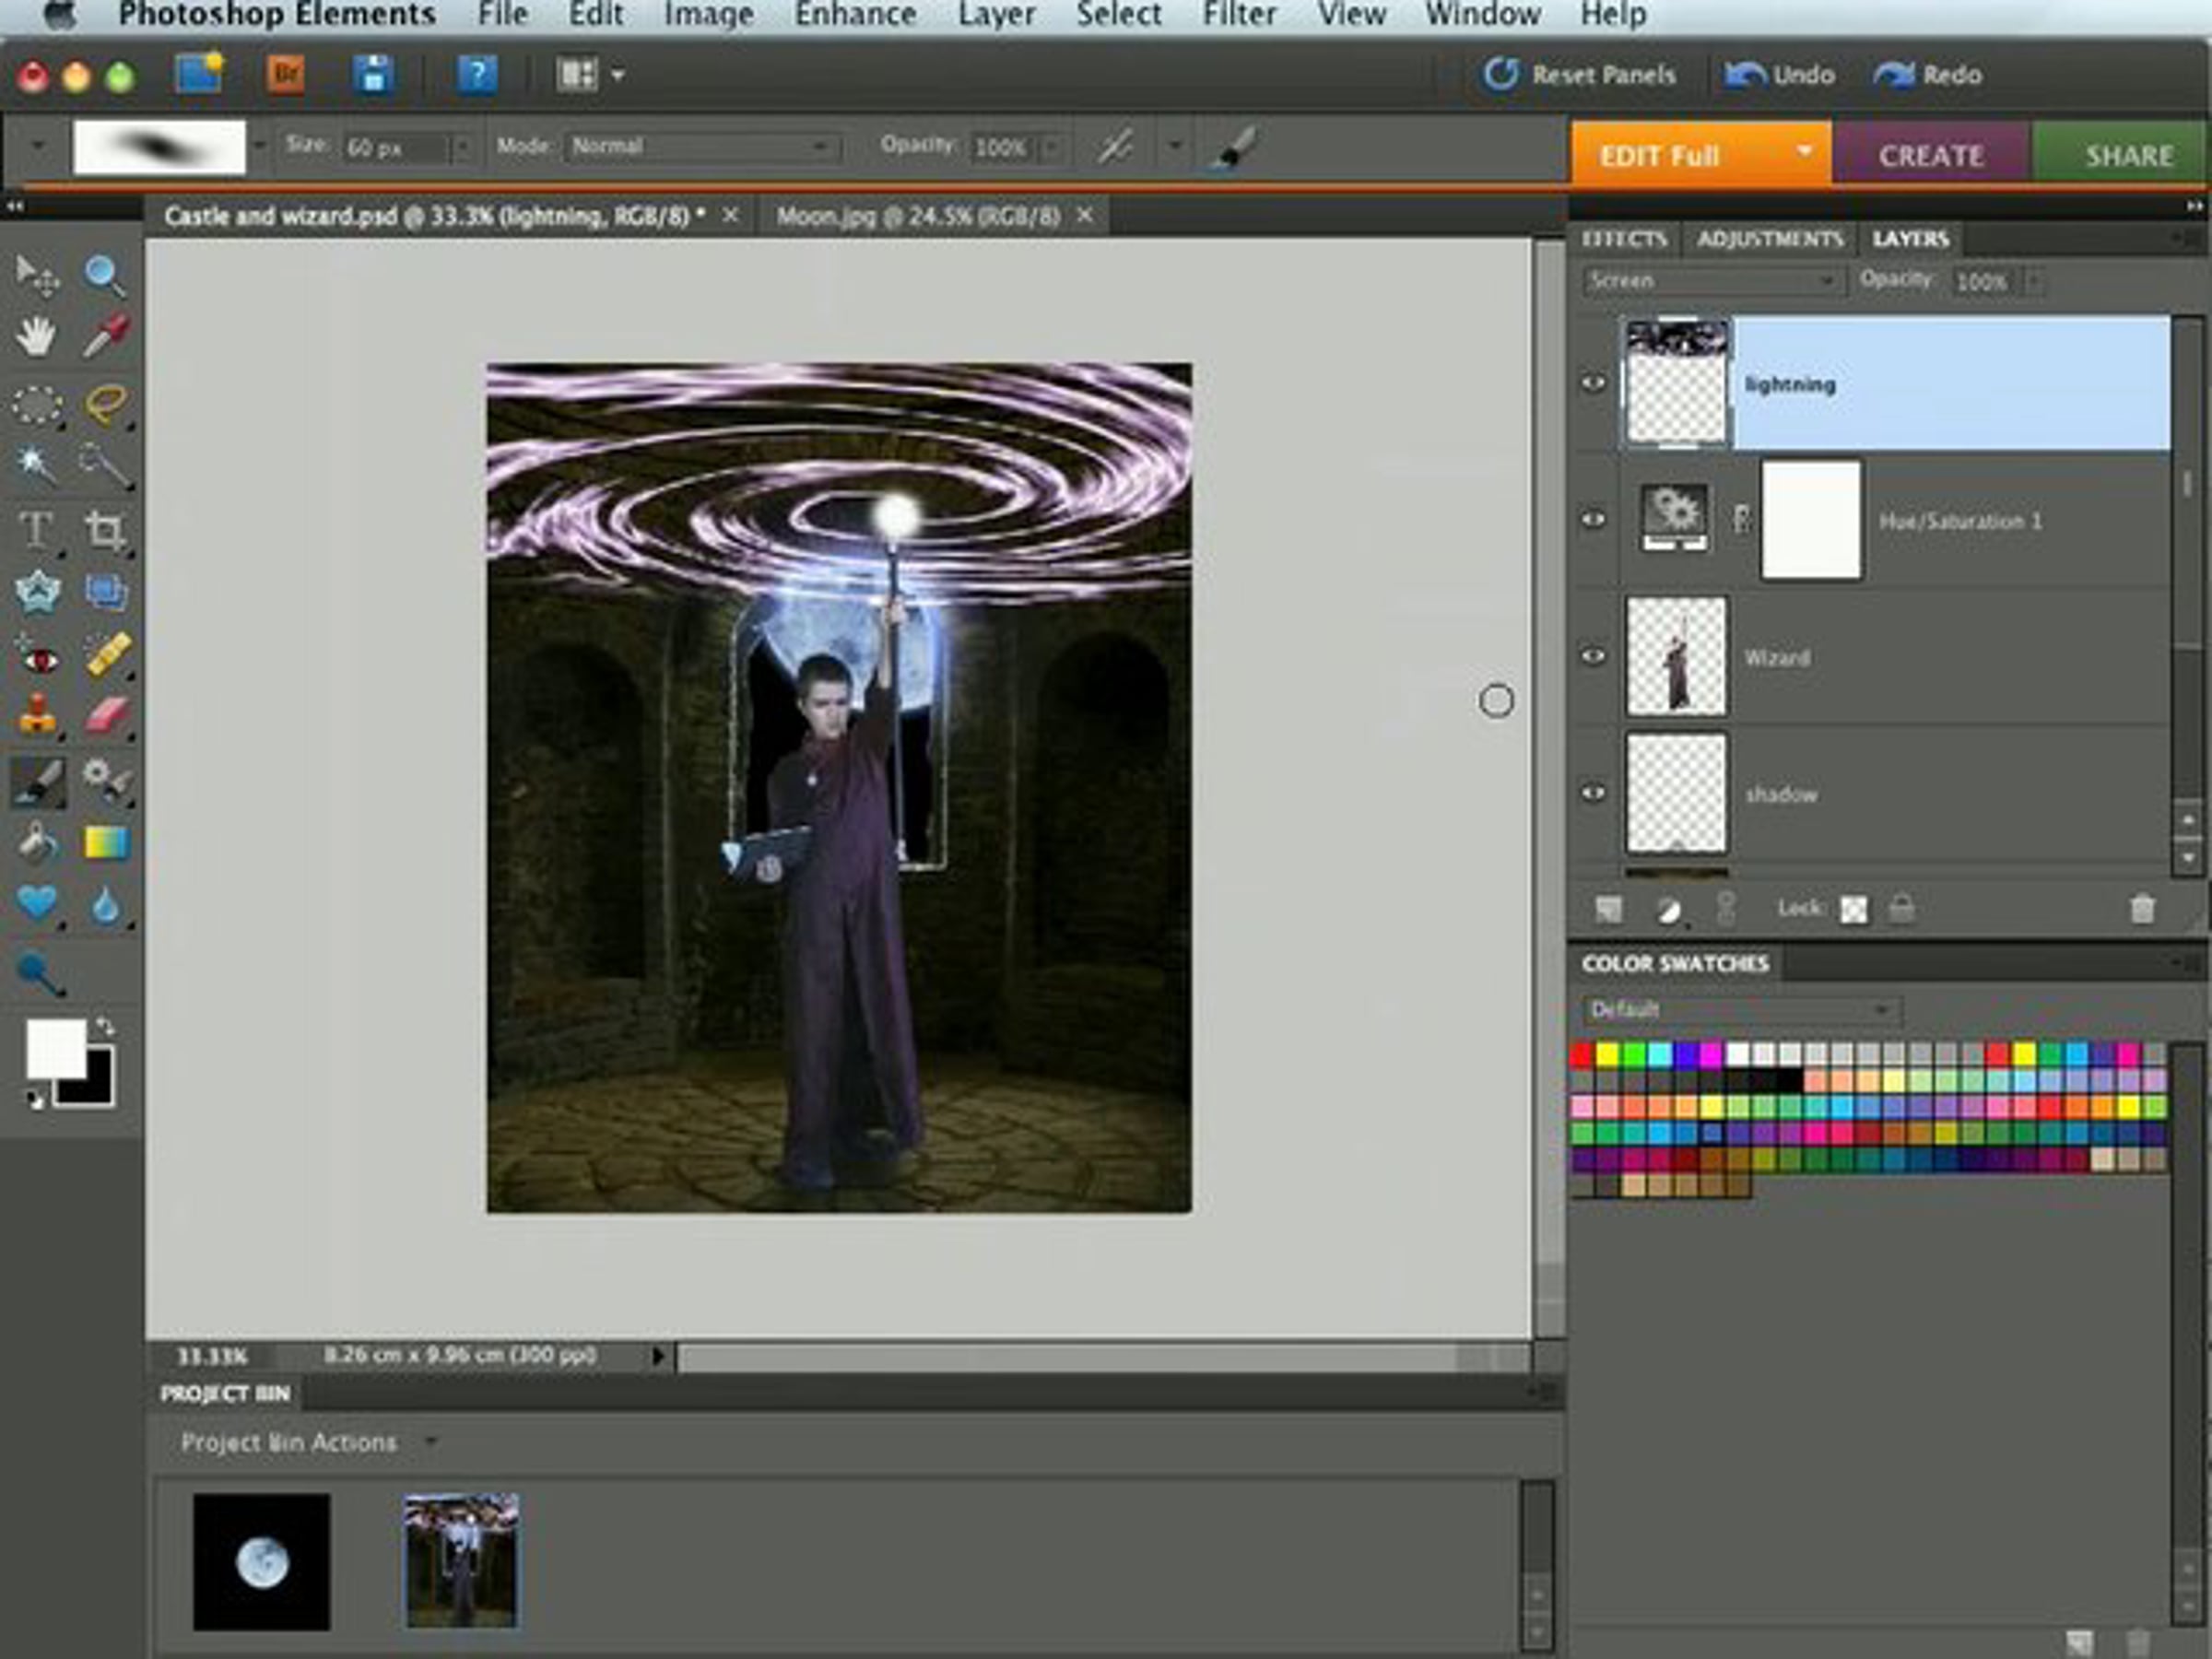Screen dimensions: 2212x1659
Task: Select the Horizontal Type tool
Action: (x=37, y=530)
